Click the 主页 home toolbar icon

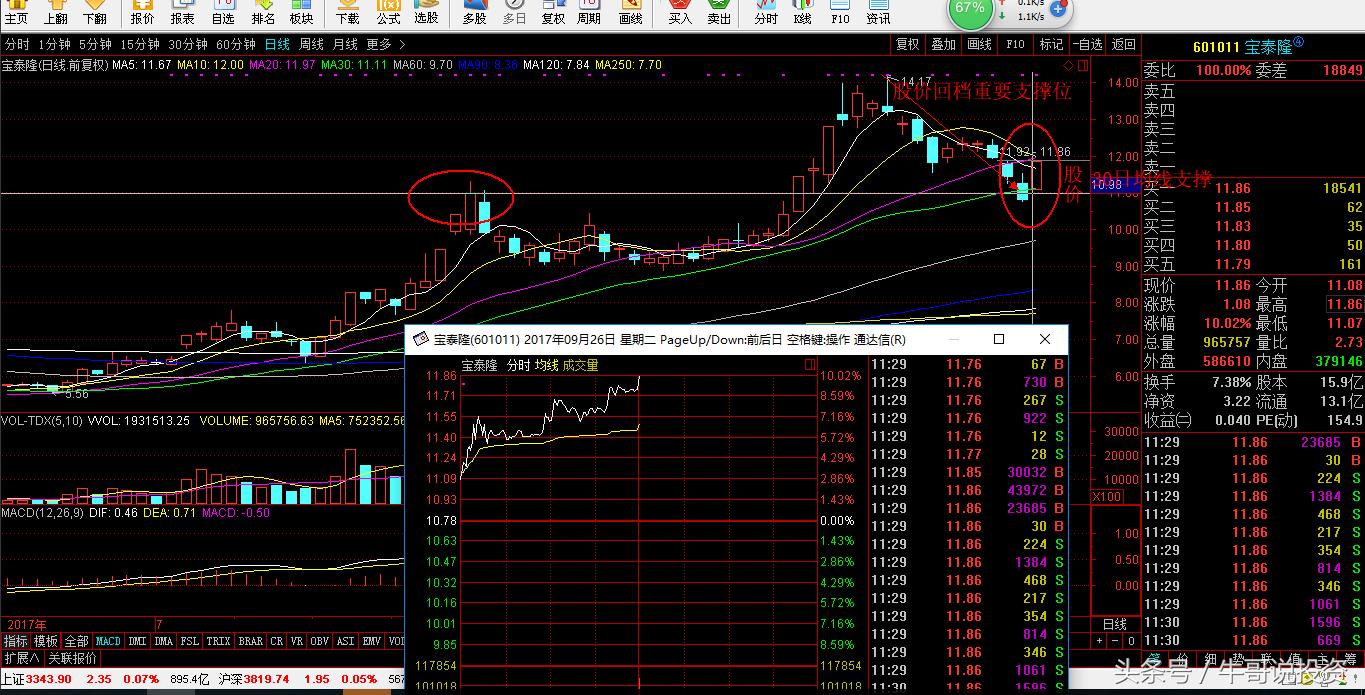pos(17,13)
